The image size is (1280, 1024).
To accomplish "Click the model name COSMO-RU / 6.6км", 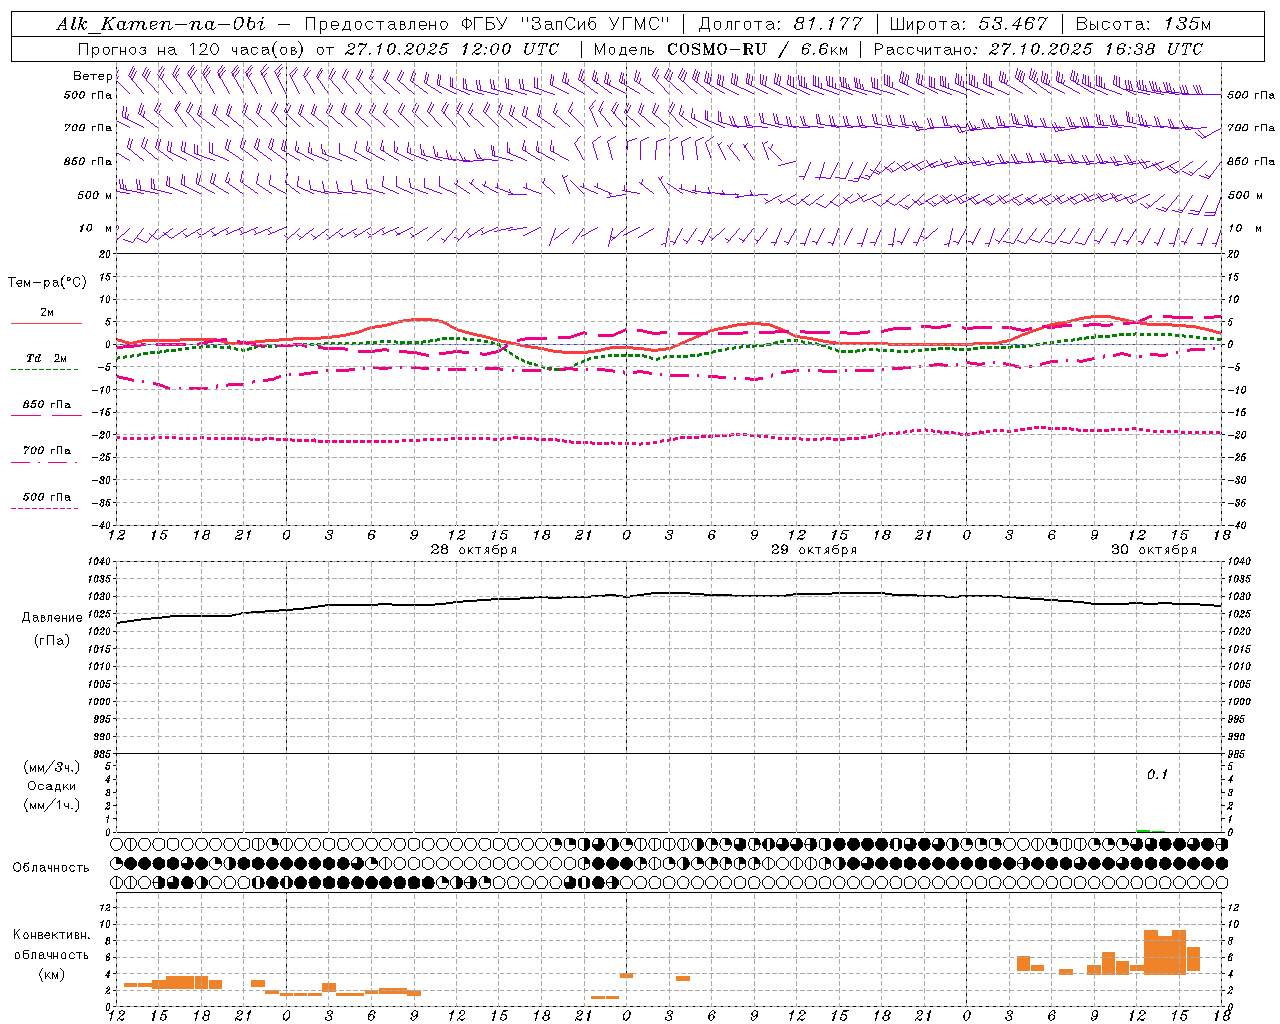I will click(x=758, y=49).
